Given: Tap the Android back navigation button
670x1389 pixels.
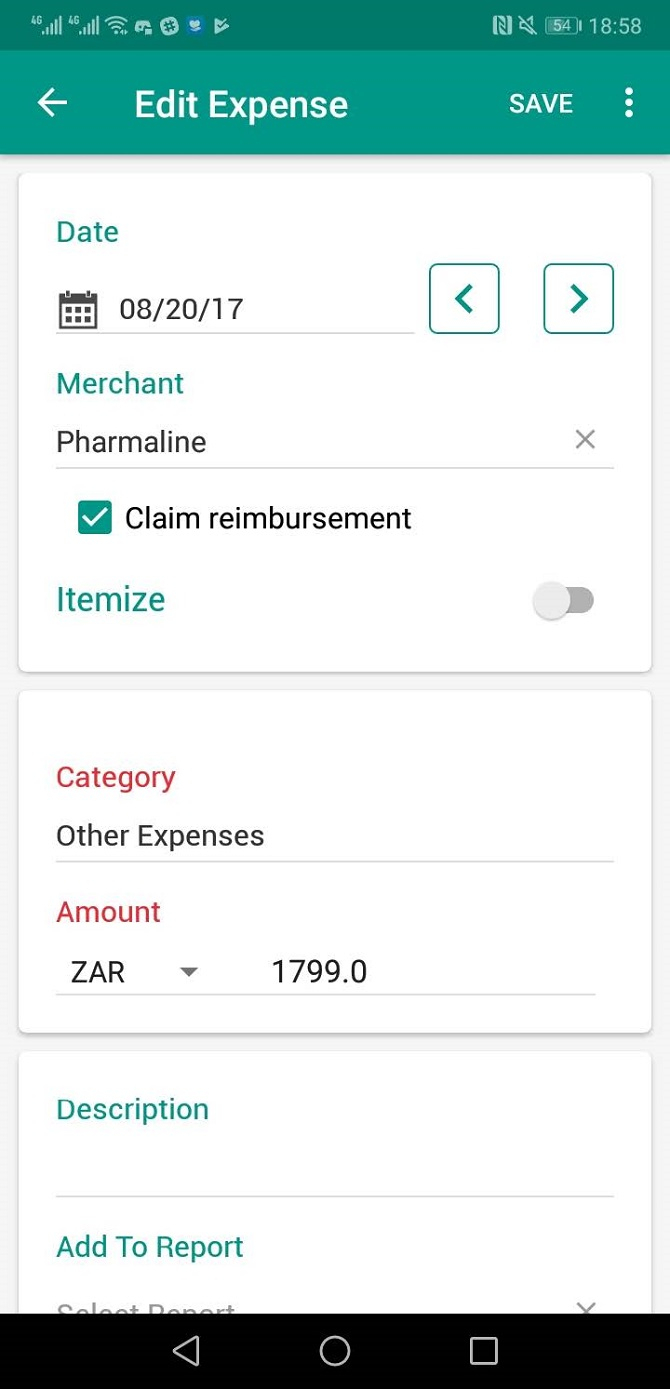Looking at the screenshot, I should tap(186, 1350).
